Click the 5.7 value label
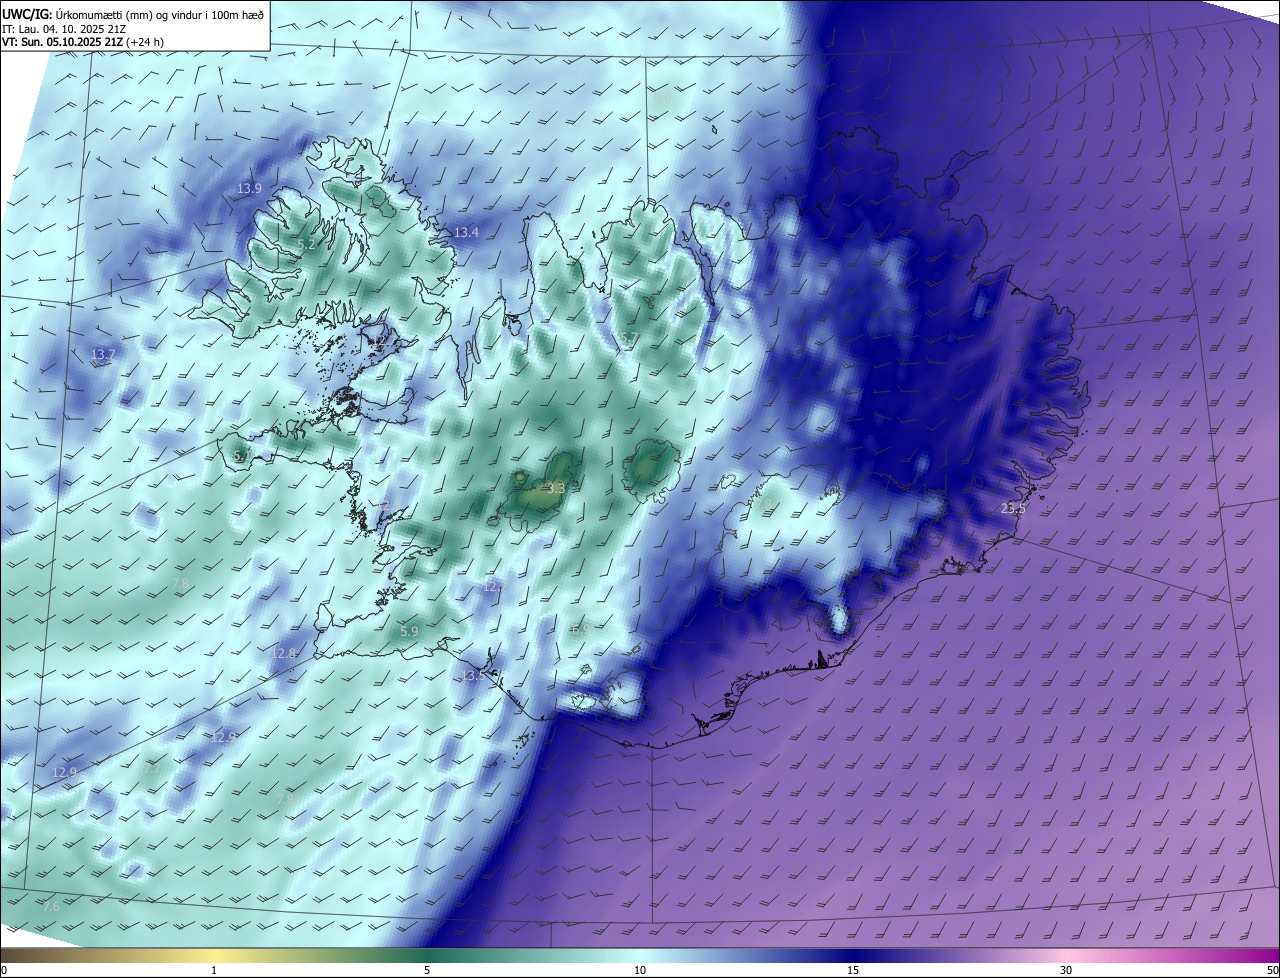The width and height of the screenshot is (1280, 978). pos(629,339)
